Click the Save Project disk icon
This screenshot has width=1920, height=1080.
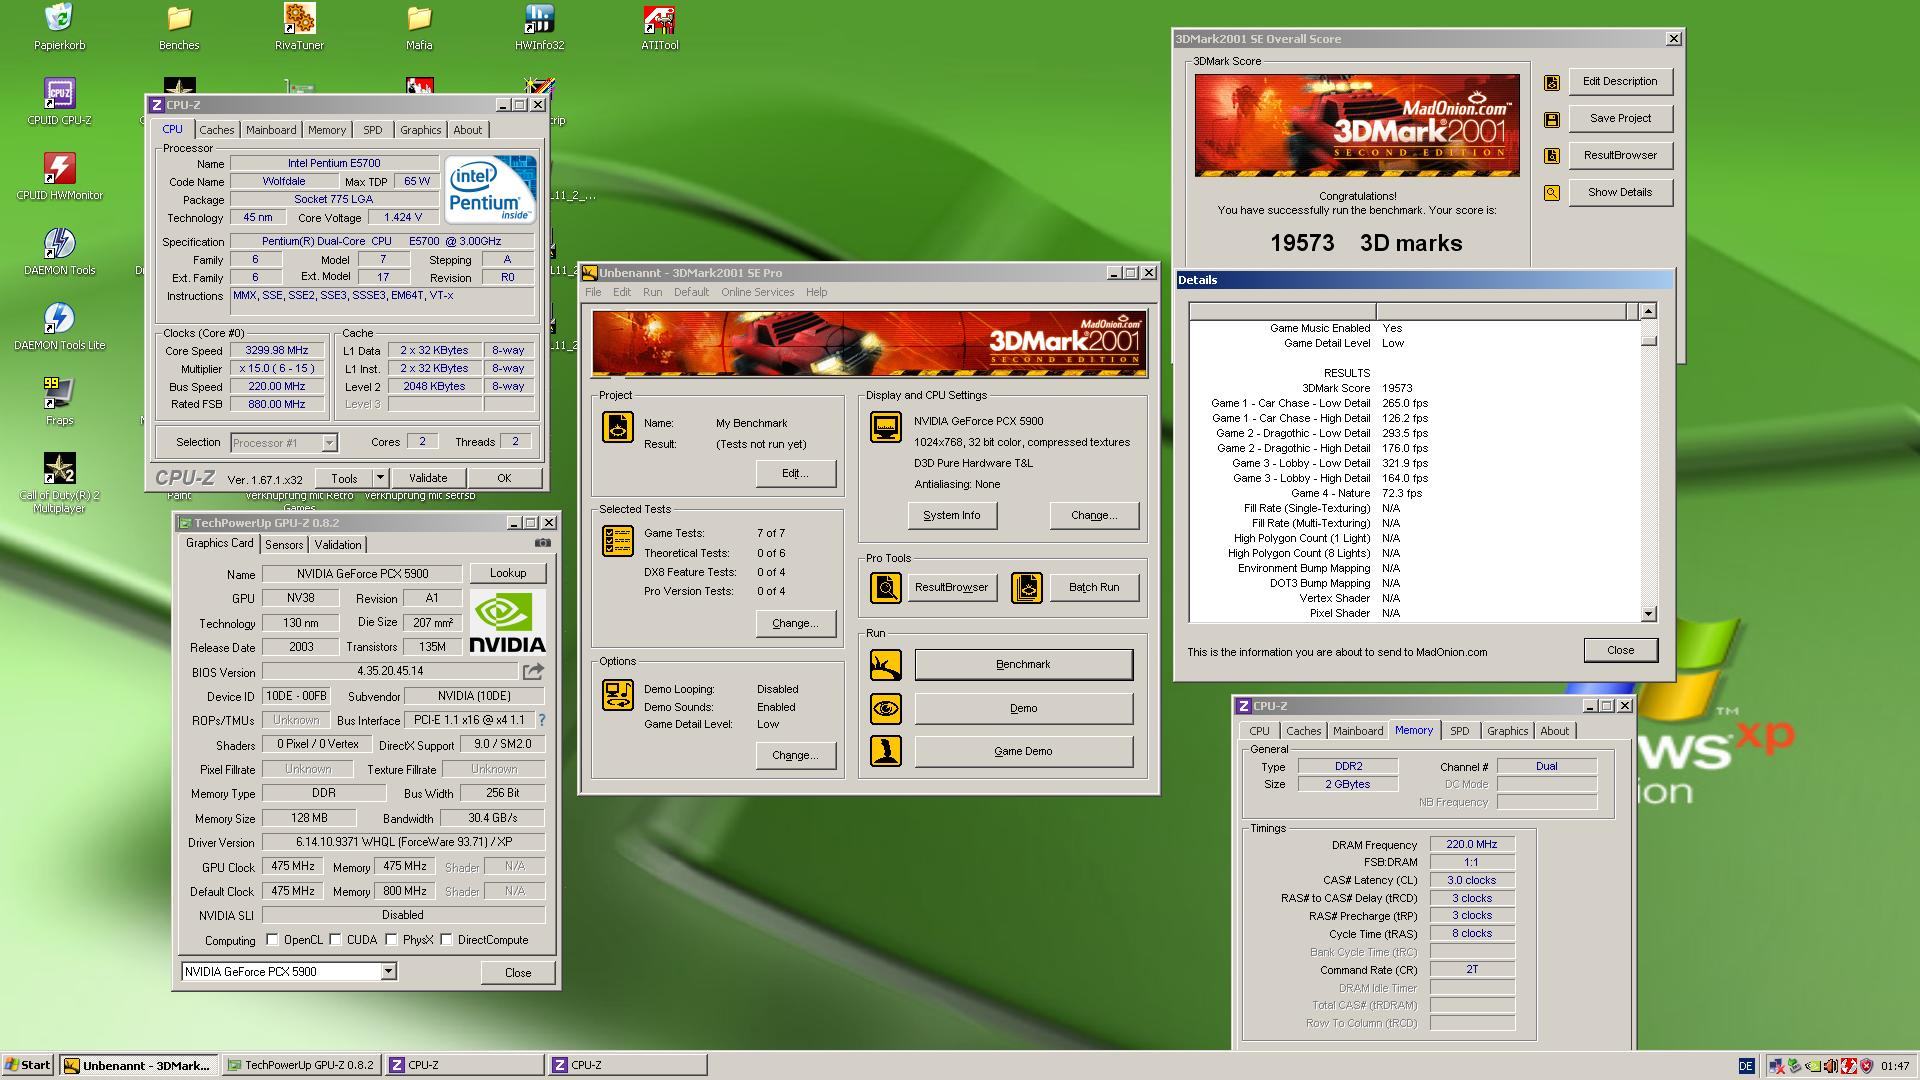point(1551,119)
